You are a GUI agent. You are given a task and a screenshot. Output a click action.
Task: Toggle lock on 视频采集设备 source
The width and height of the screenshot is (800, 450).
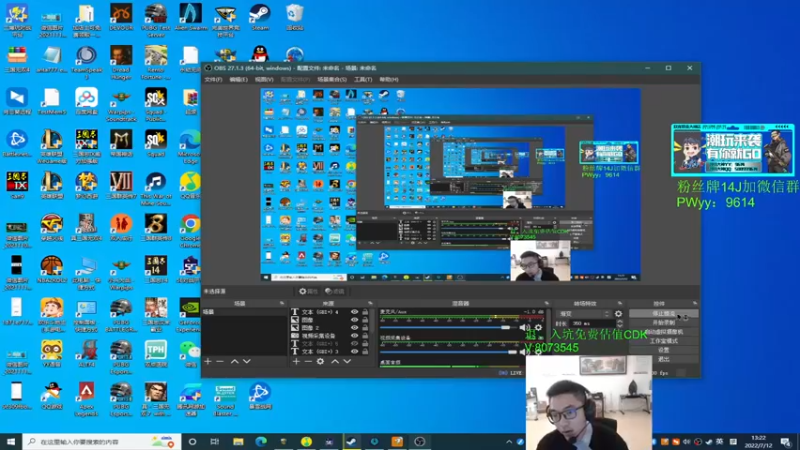365,336
